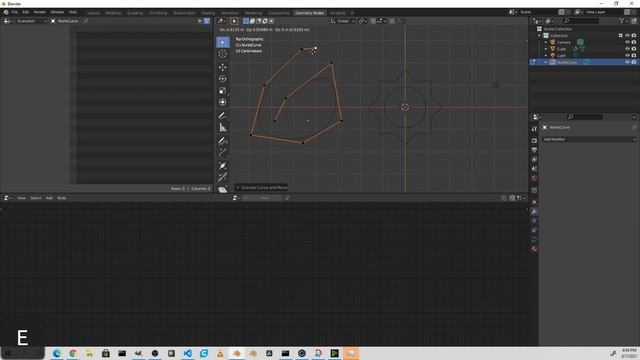Click the Outliner search field
The width and height of the screenshot is (640, 360).
tap(581, 21)
